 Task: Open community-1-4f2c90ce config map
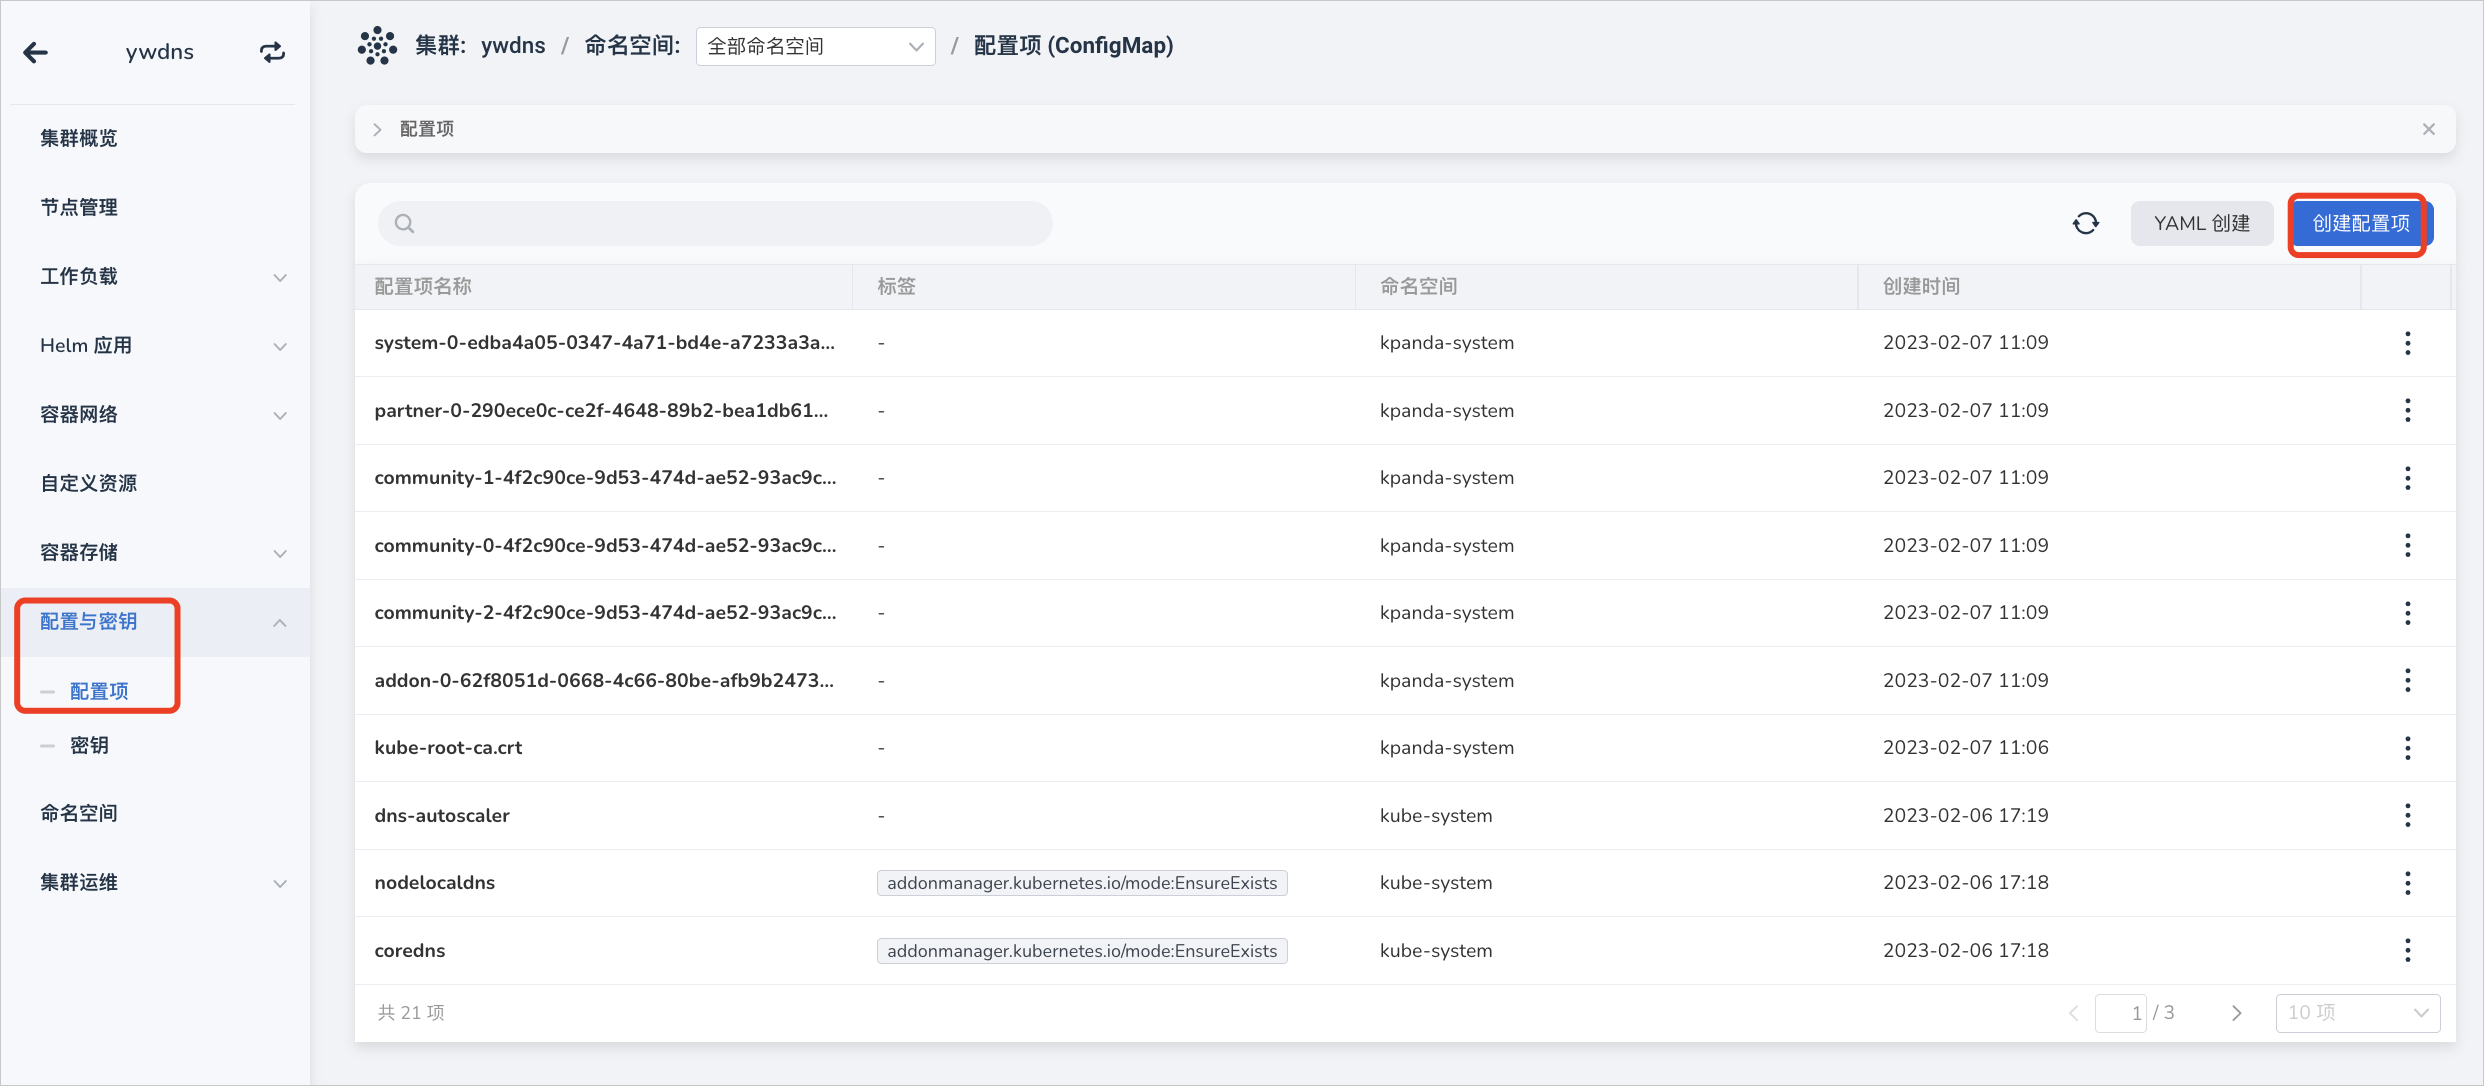click(605, 478)
